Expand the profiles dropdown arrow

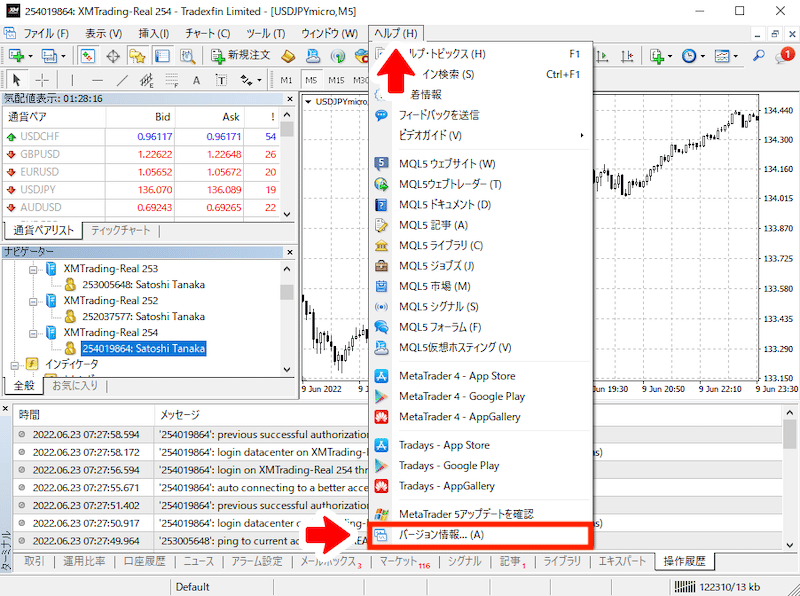click(63, 56)
